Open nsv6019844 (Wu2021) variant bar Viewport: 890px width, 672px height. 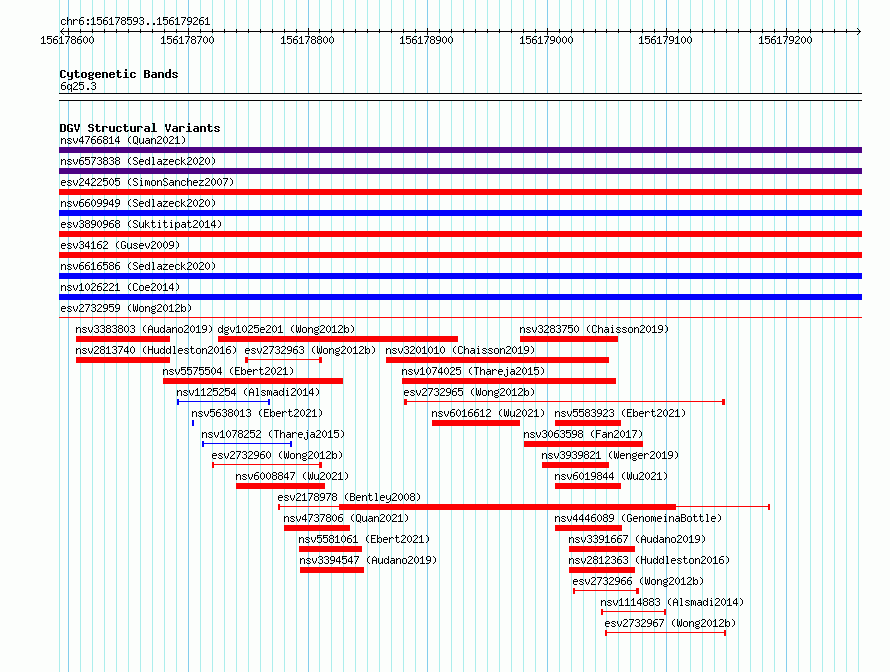click(x=588, y=486)
